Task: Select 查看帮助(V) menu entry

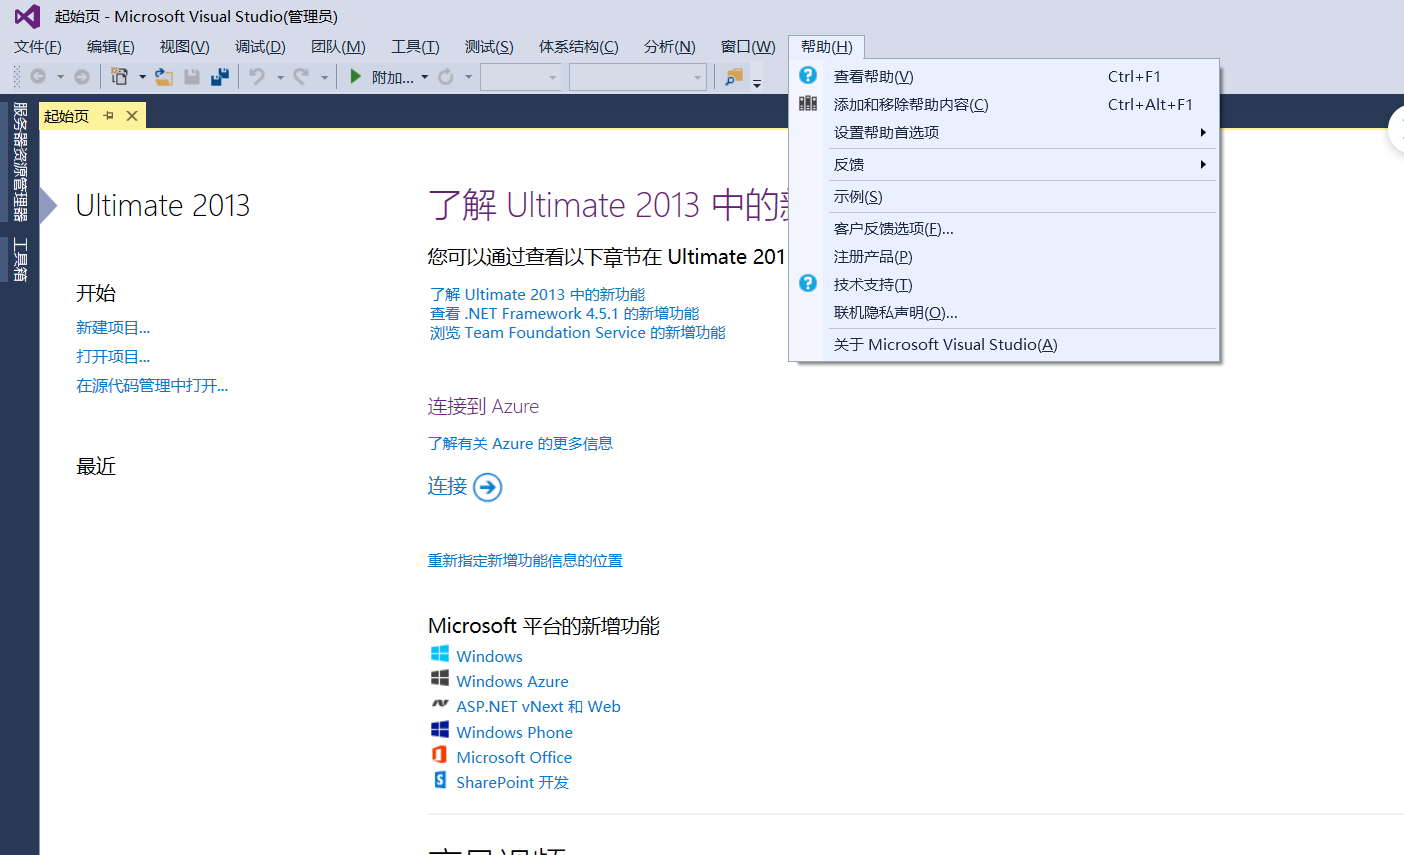Action: pos(1004,76)
